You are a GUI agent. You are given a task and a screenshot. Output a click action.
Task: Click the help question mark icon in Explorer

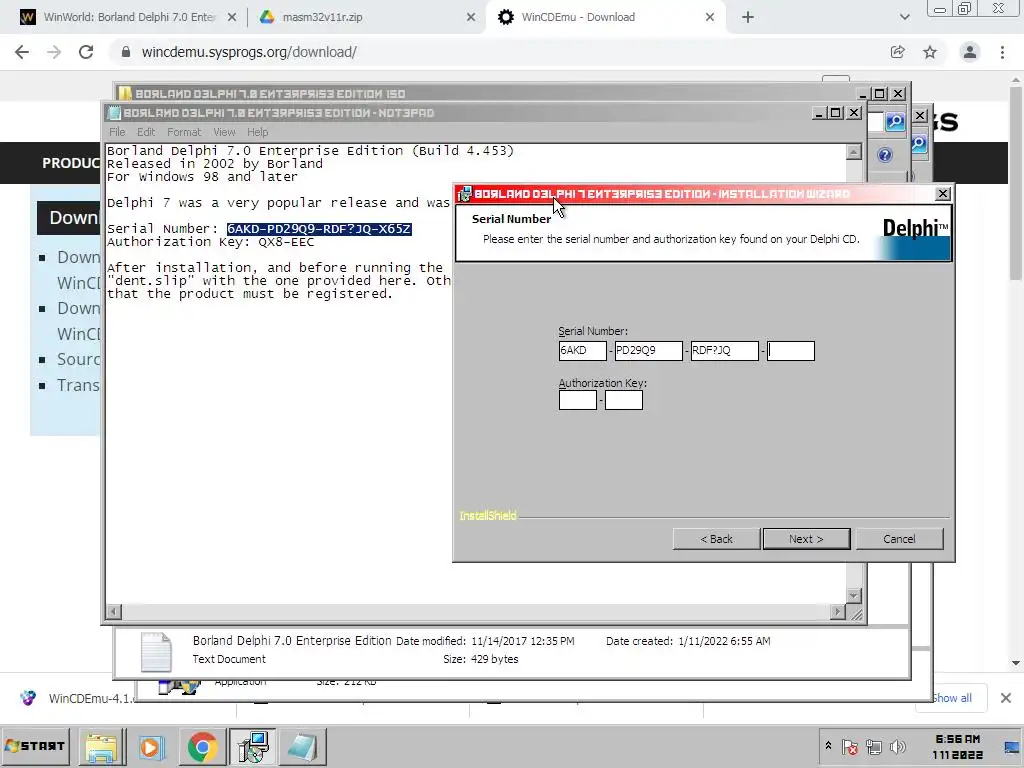tap(885, 155)
